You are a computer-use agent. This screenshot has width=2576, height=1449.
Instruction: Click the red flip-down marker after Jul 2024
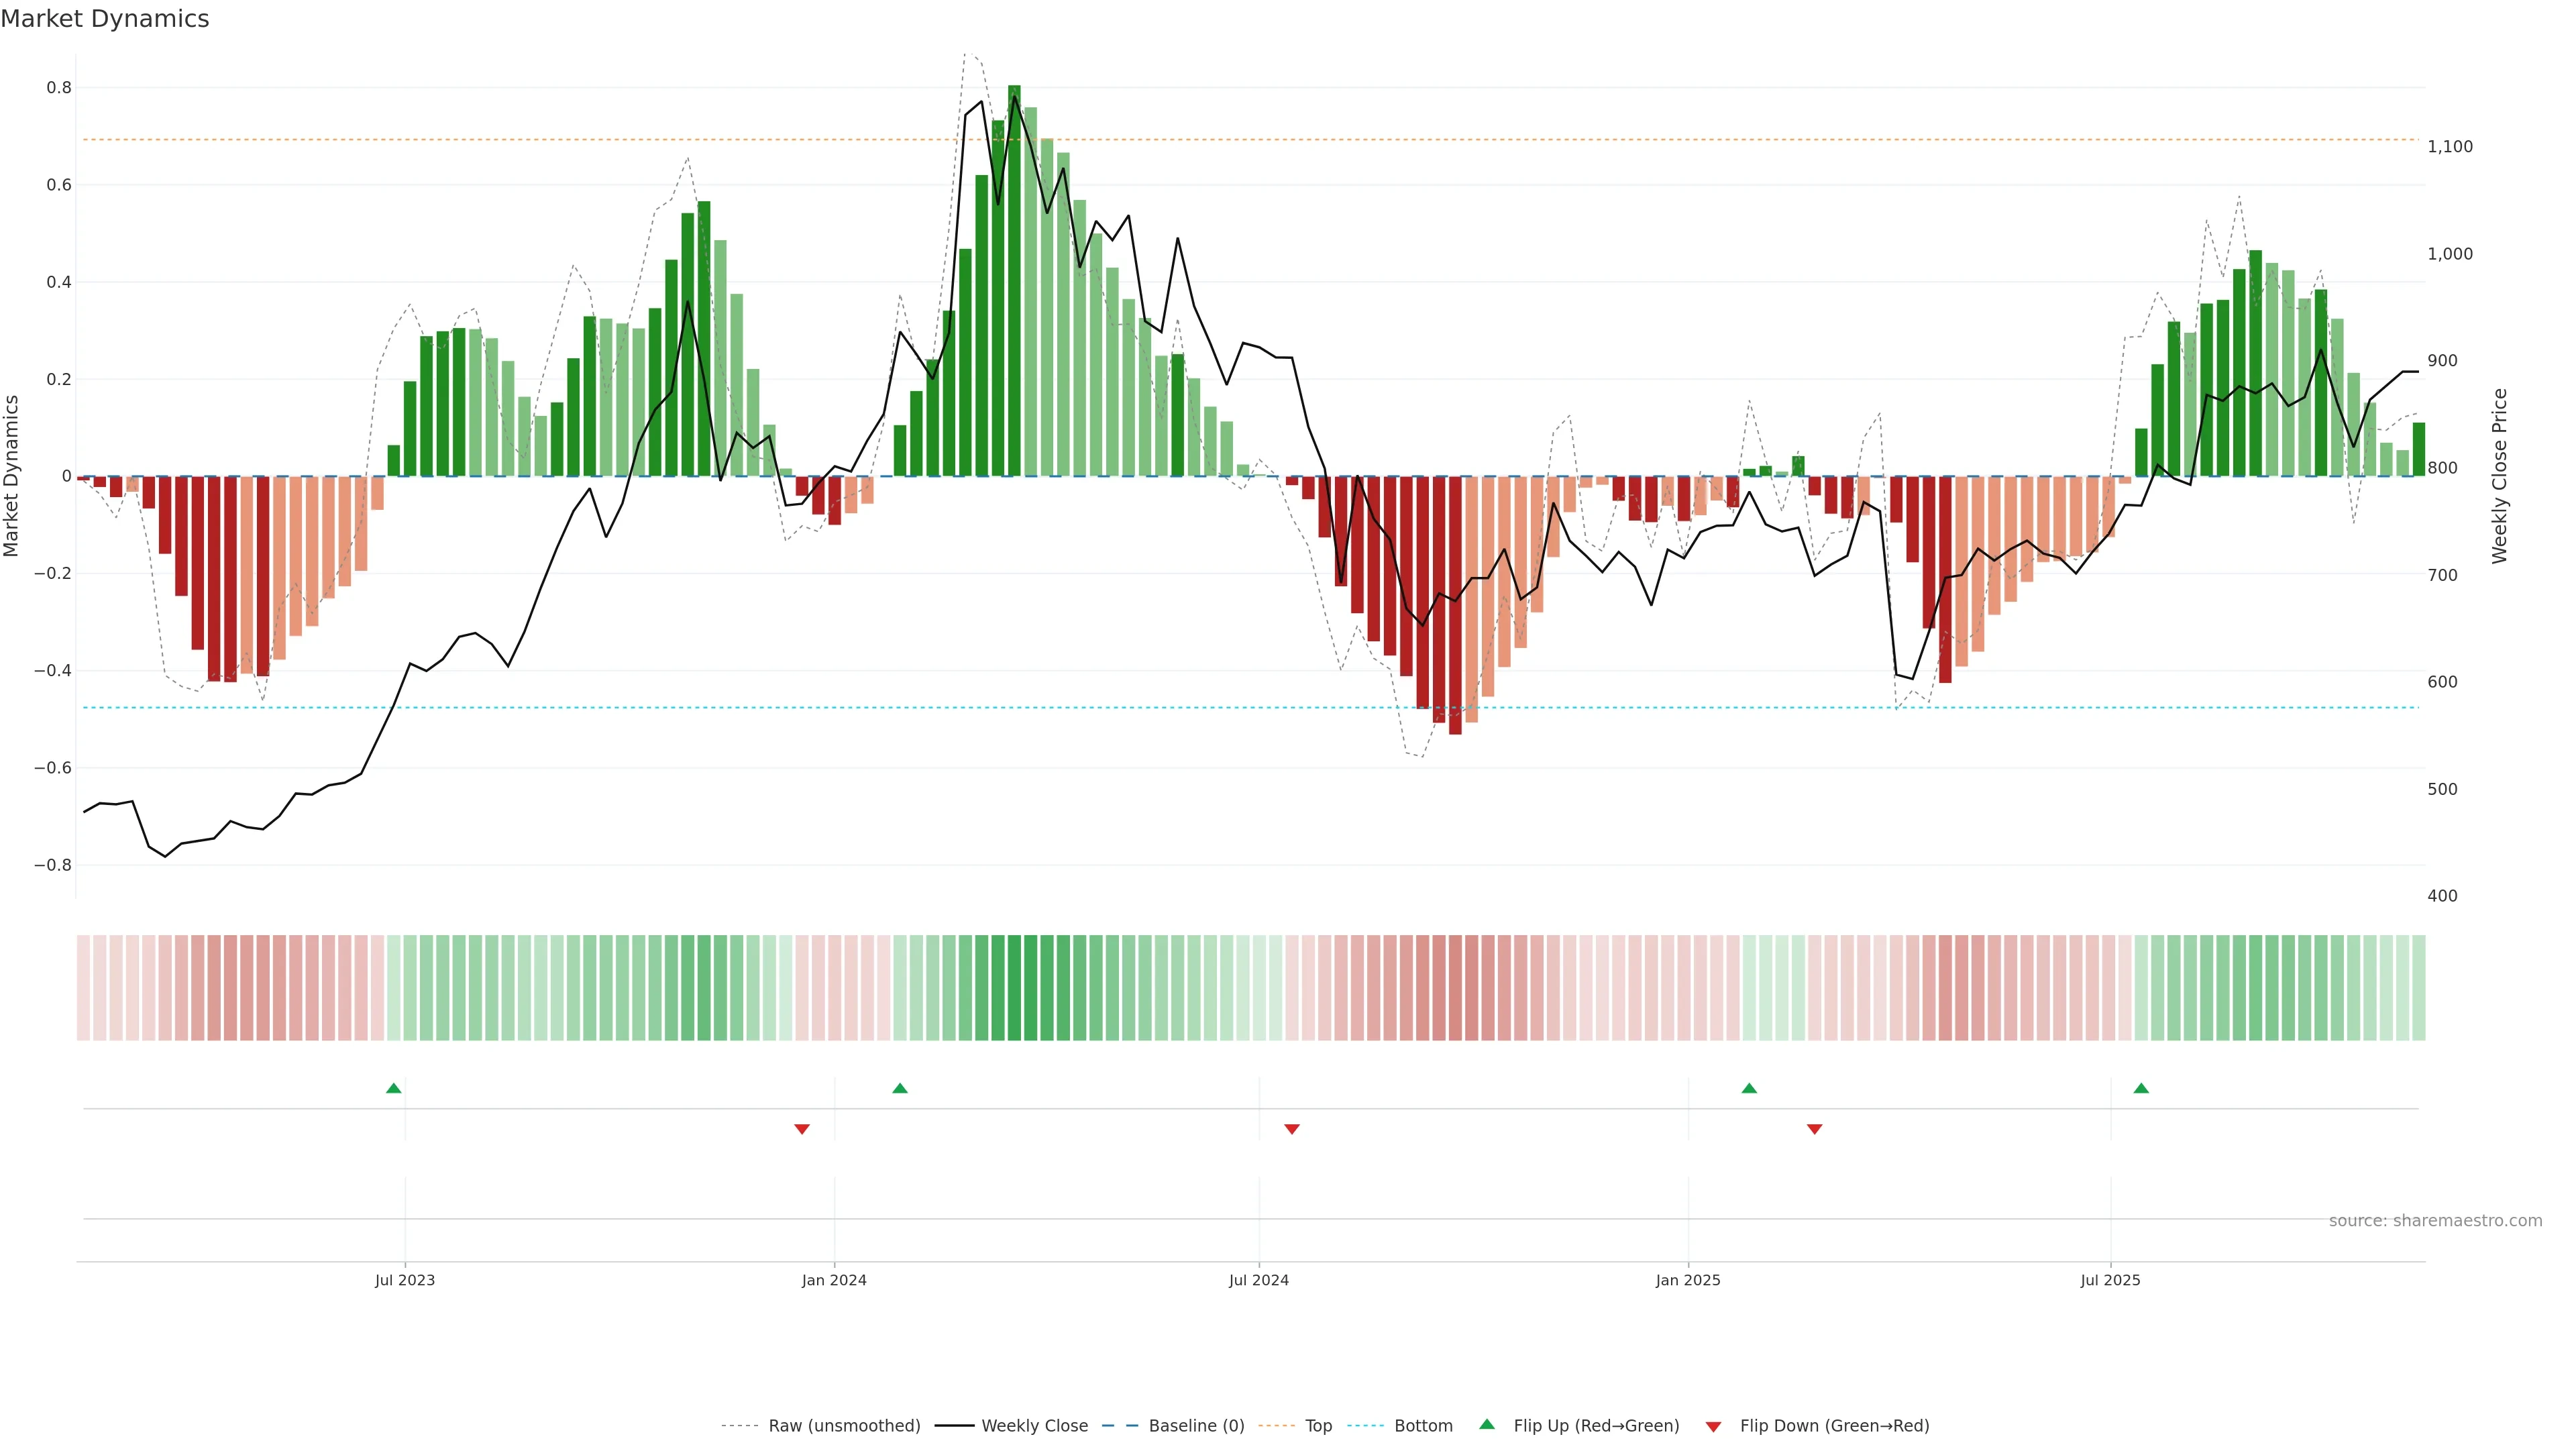click(1292, 1129)
